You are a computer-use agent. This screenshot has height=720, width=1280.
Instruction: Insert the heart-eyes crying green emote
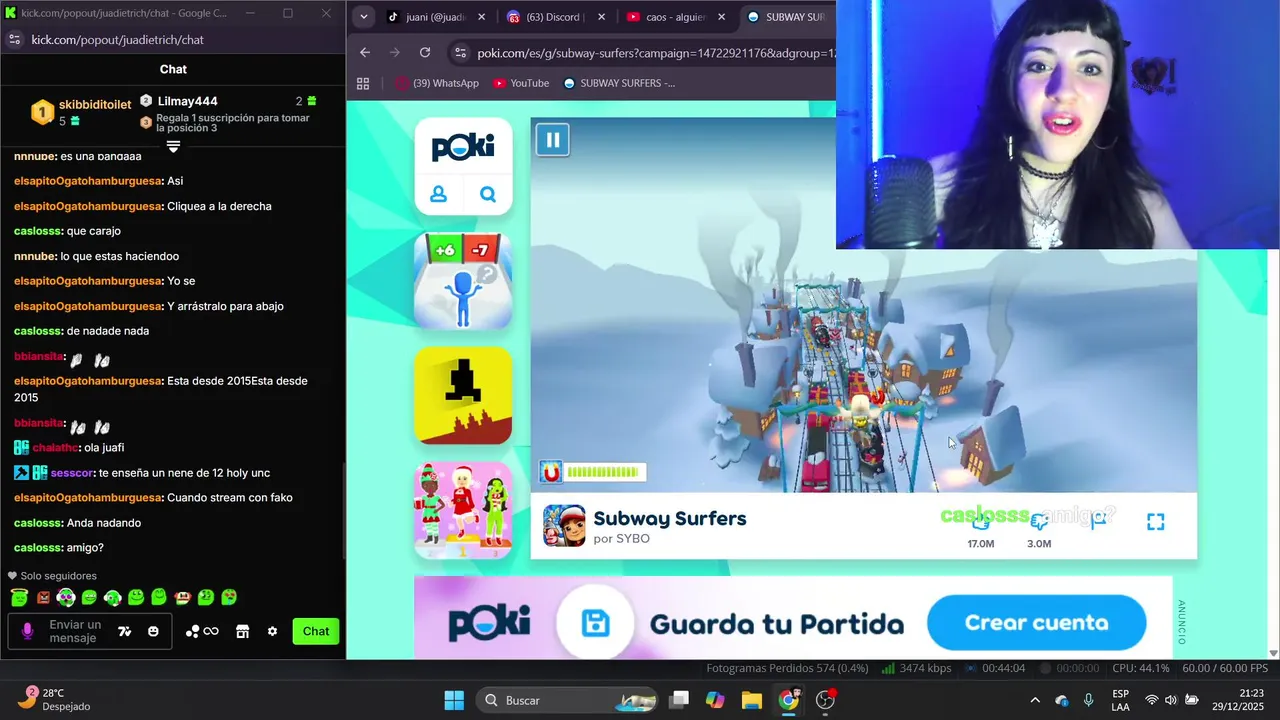tap(229, 597)
